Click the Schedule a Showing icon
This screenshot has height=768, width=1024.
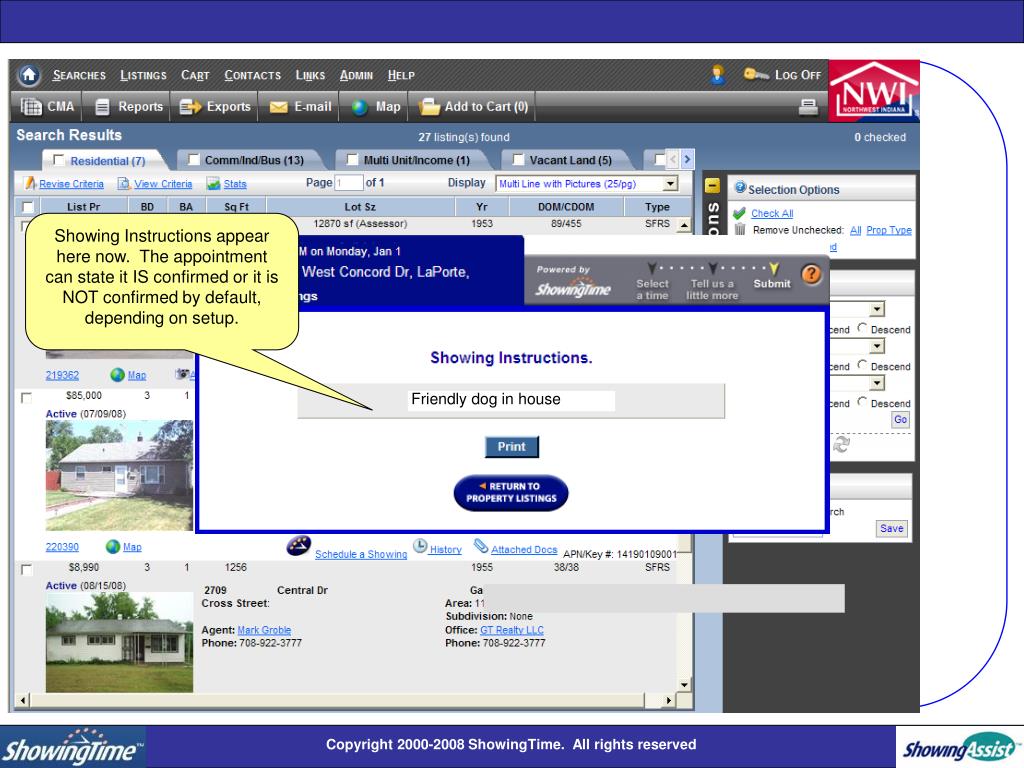point(298,546)
